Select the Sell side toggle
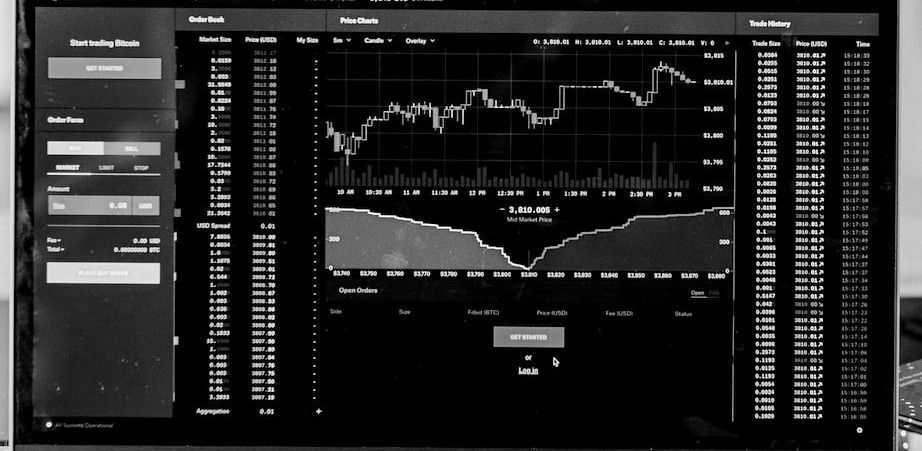922x451 pixels. click(132, 148)
